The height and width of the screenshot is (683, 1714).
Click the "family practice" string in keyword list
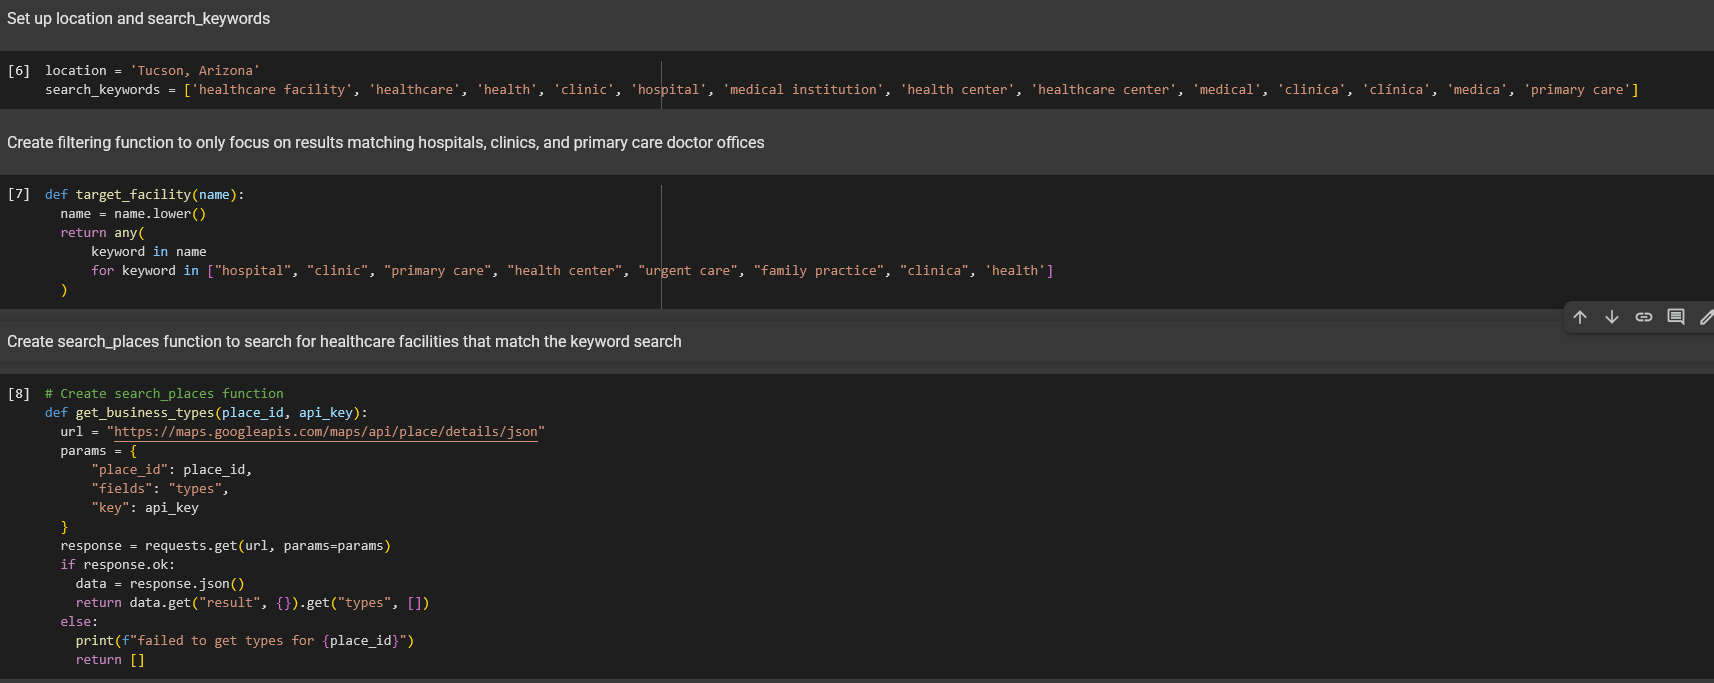[819, 271]
